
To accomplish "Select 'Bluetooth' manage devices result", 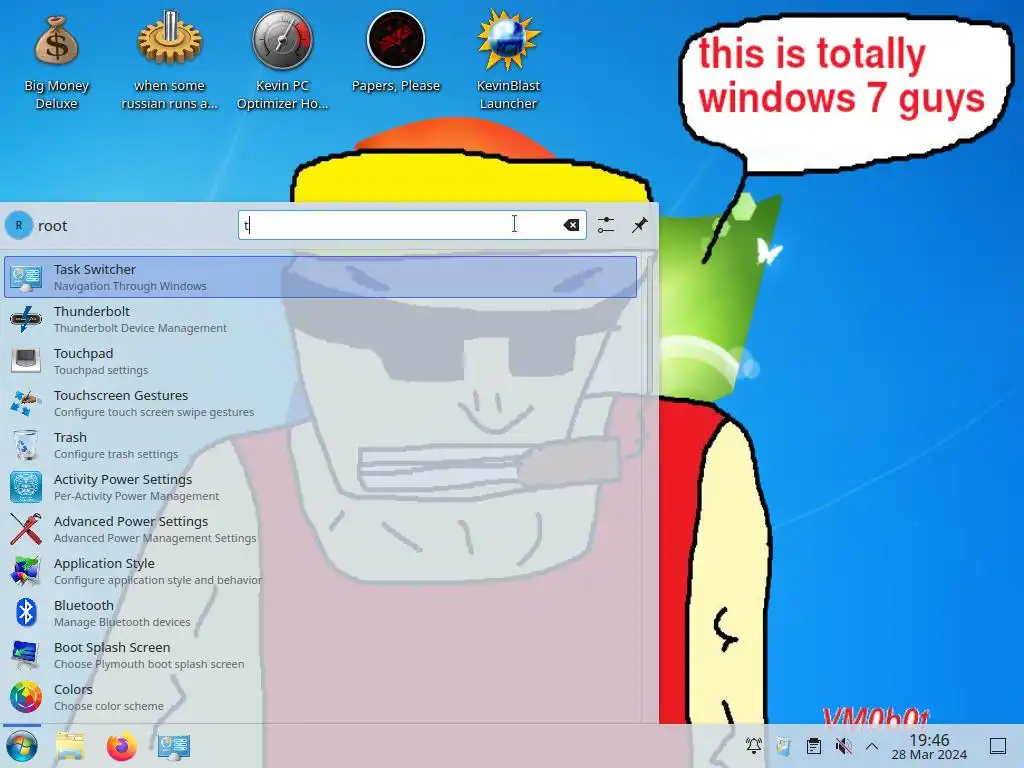I will pyautogui.click(x=321, y=613).
